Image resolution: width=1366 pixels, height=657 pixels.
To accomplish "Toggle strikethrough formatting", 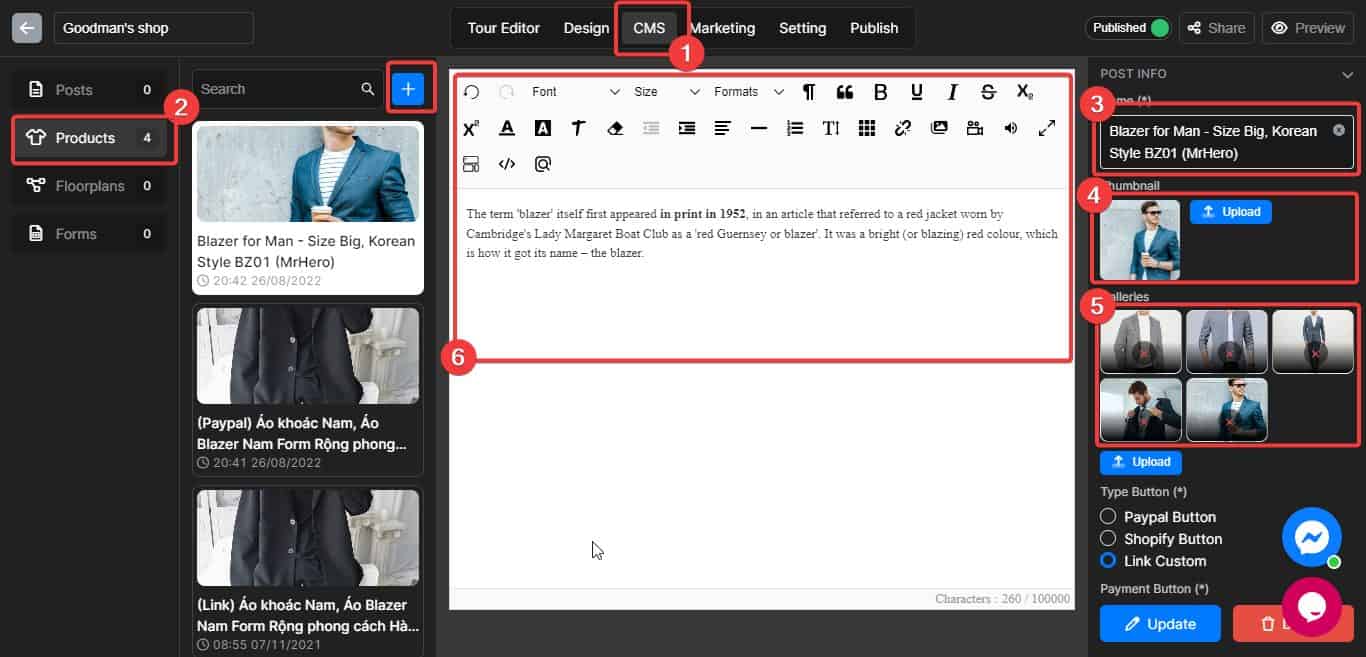I will click(x=989, y=92).
